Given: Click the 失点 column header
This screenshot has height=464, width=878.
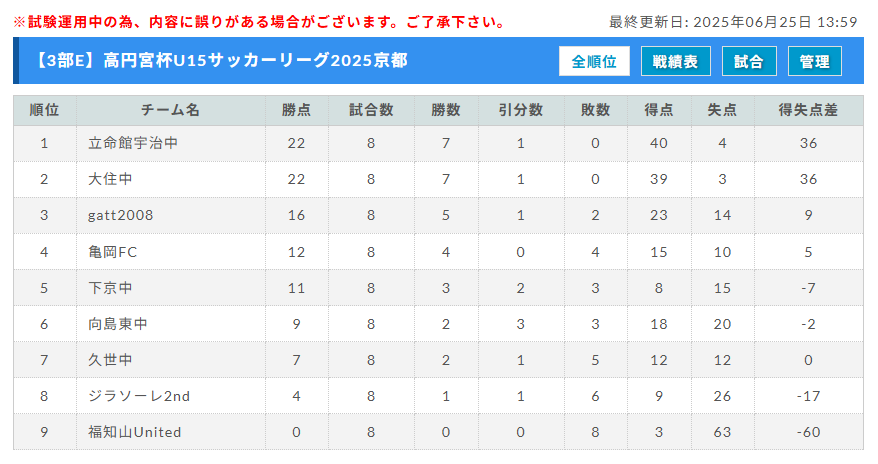Looking at the screenshot, I should coord(722,110).
